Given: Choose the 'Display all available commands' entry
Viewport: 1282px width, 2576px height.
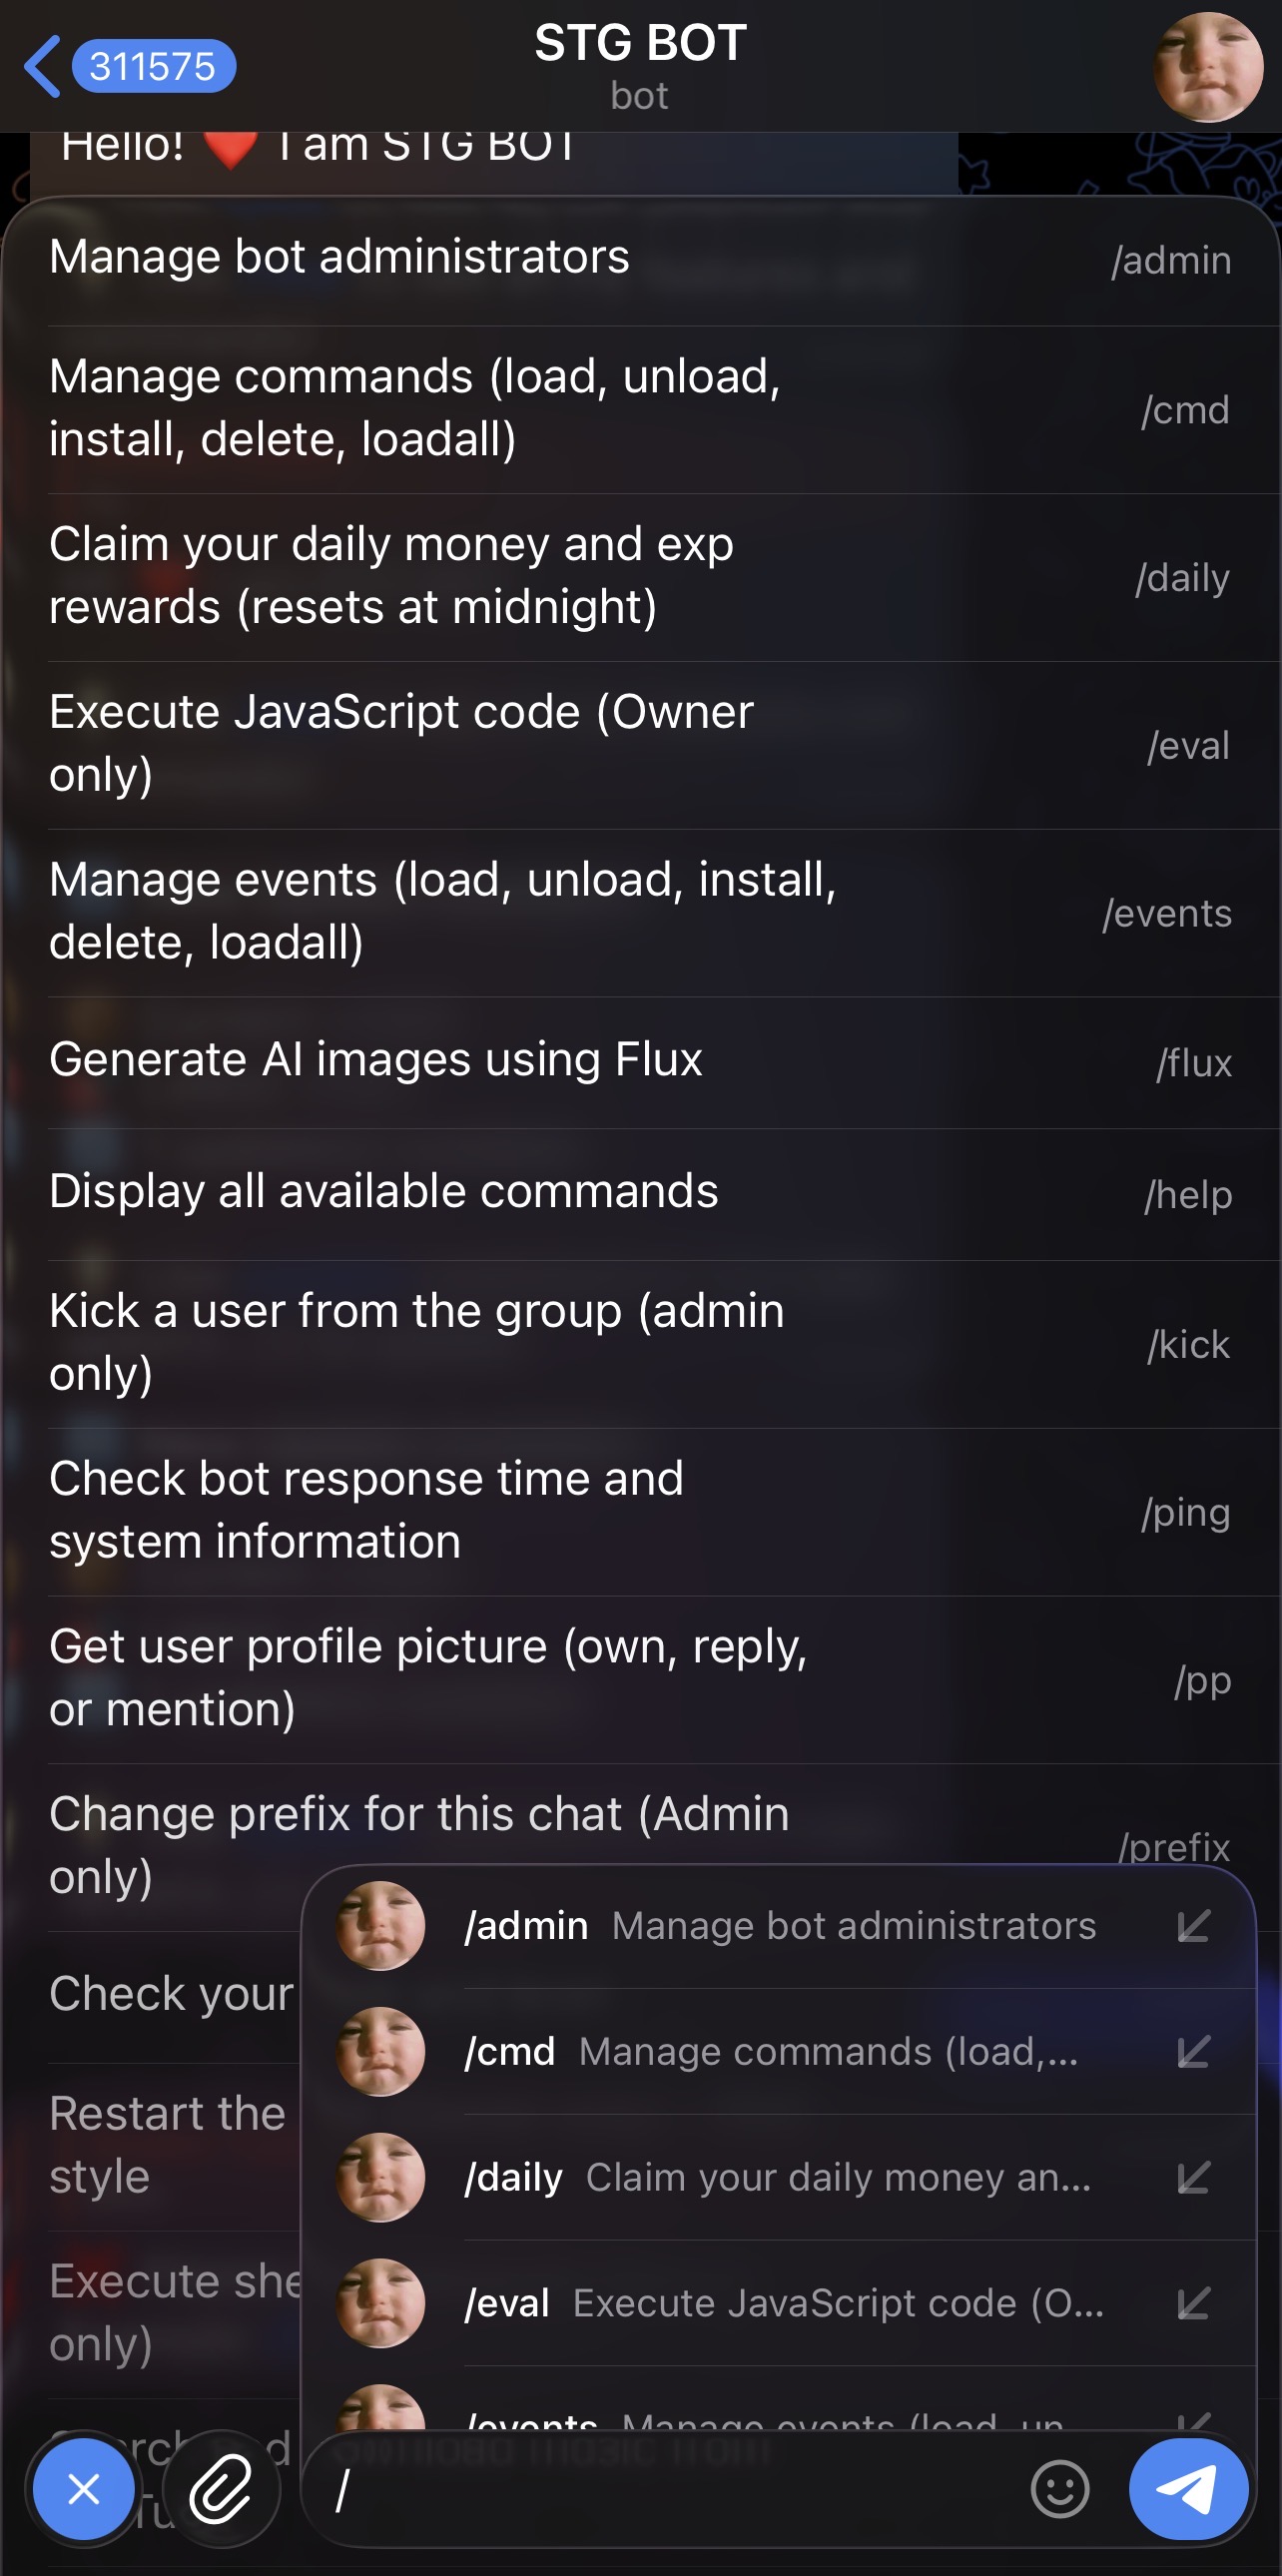Looking at the screenshot, I should pos(640,1193).
